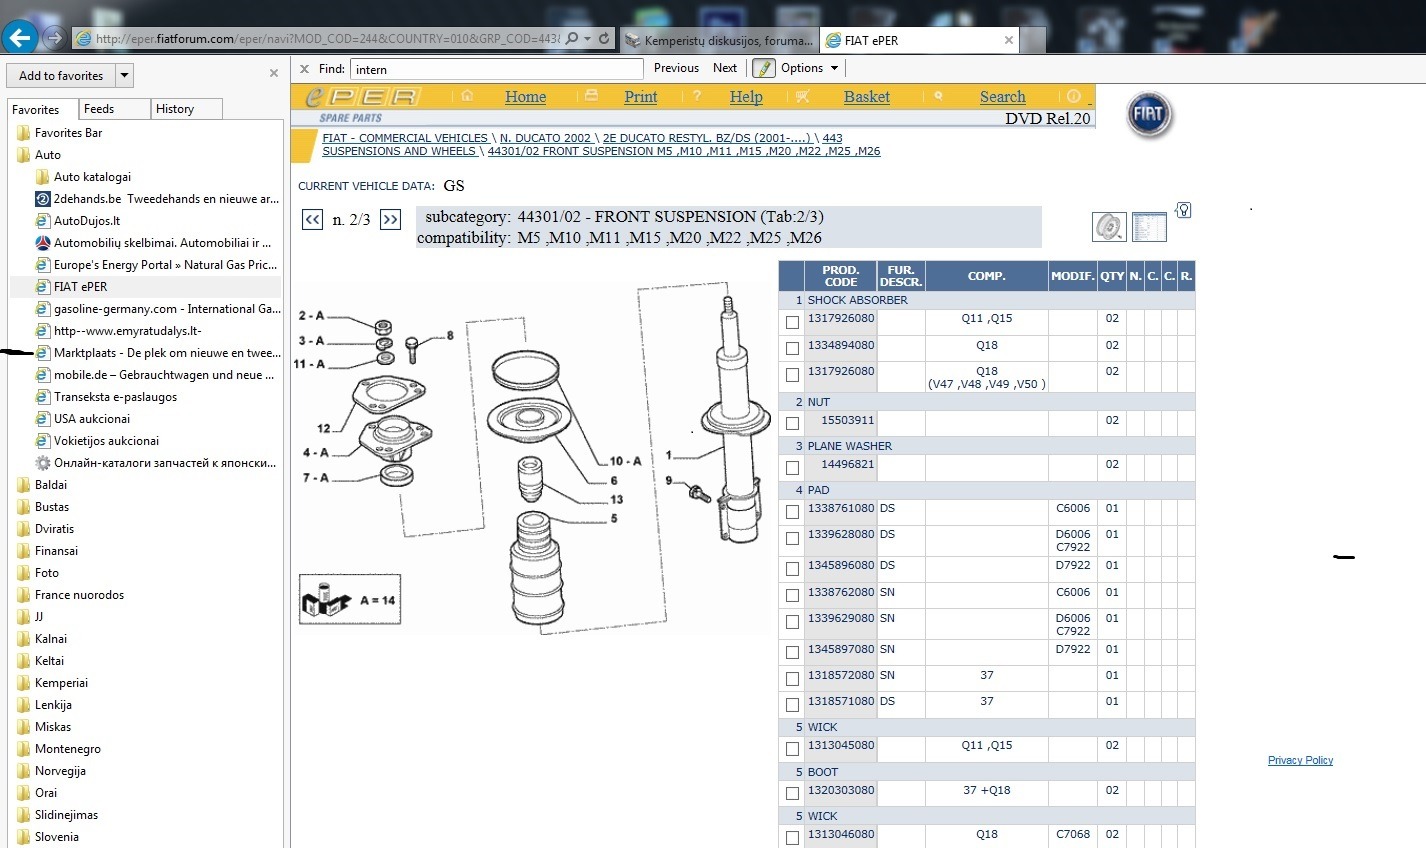Screen dimensions: 1426x848
Task: Click the printer icon beside Print
Action: (x=590, y=96)
